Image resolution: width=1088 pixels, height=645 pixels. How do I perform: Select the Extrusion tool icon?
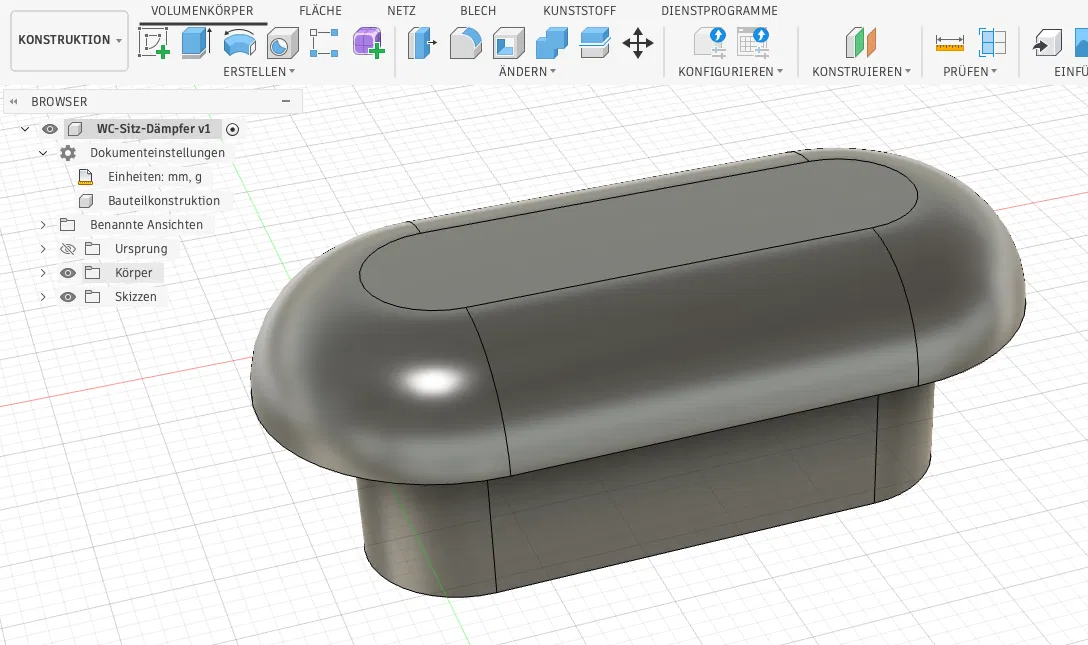196,43
